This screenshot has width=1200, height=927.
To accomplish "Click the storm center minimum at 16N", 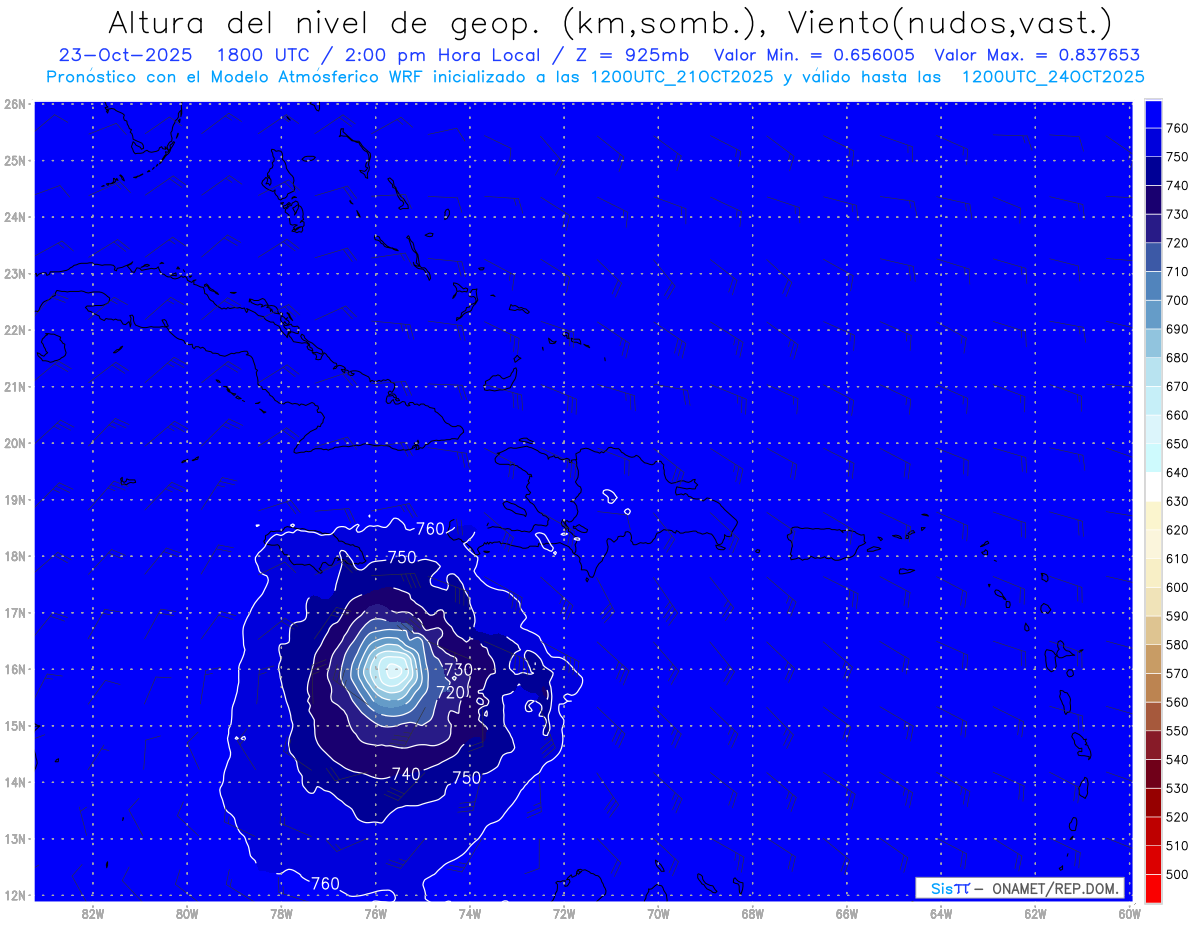I will pos(392,669).
